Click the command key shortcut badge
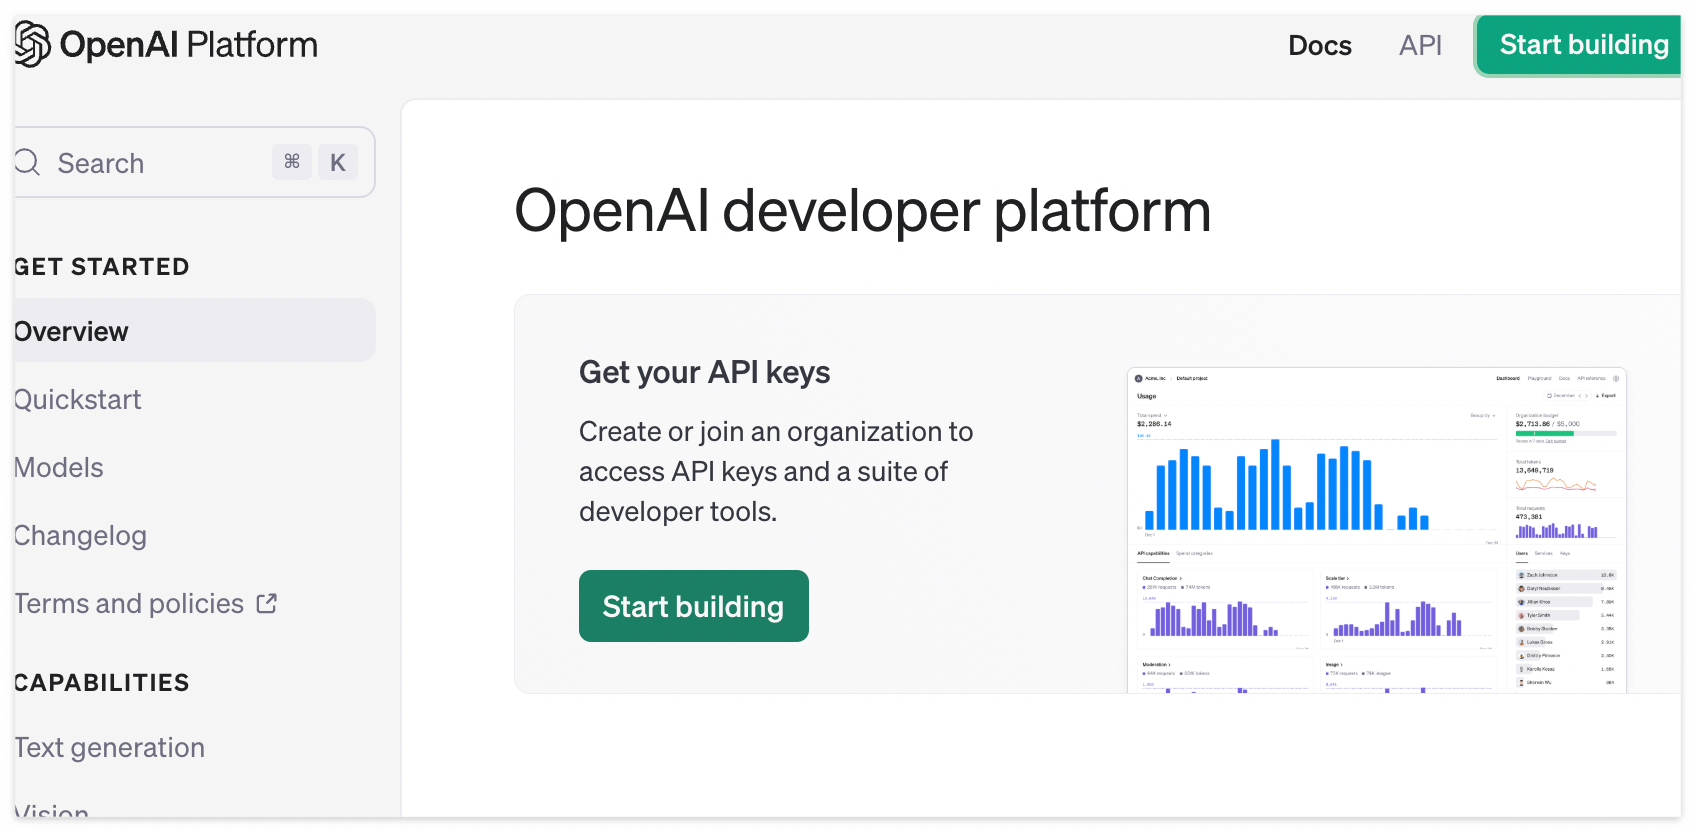The height and width of the screenshot is (832, 1696). (x=292, y=162)
